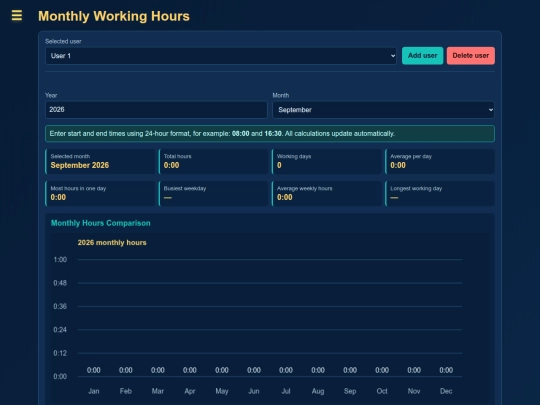The image size is (540, 405).
Task: Click the 2026 monthly hours chart title
Action: pos(112,242)
